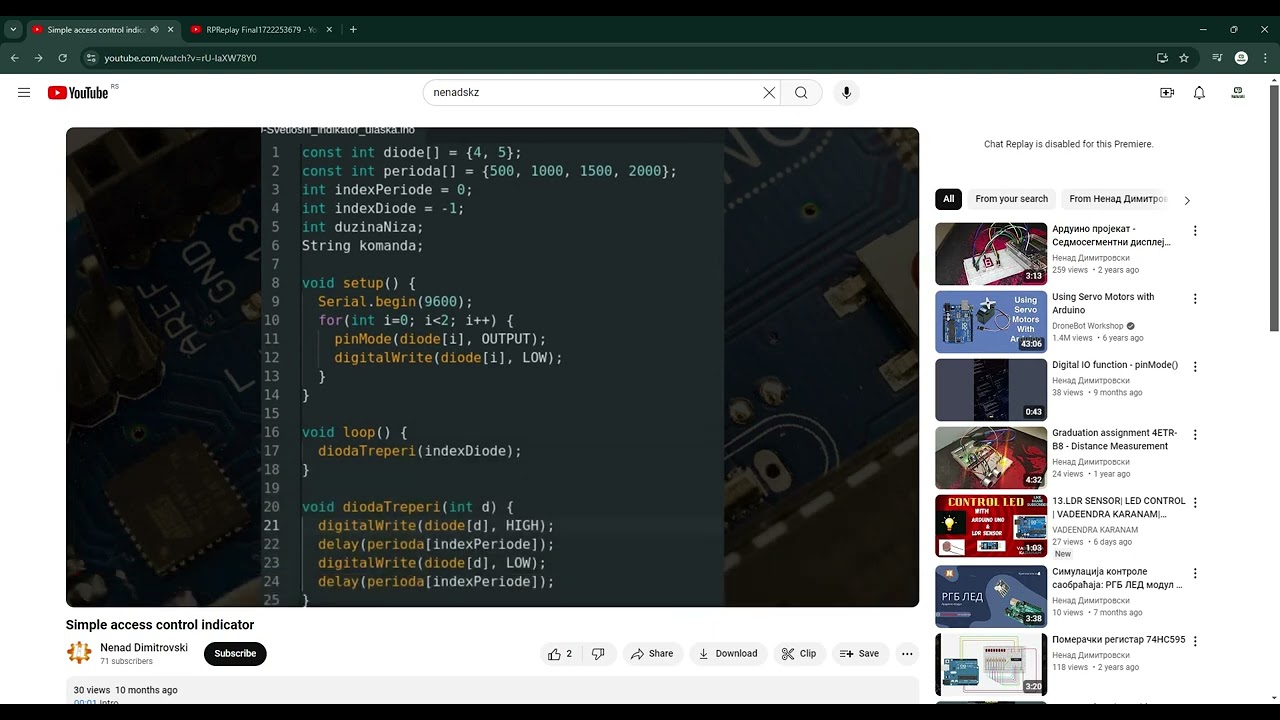Share this video

(653, 654)
